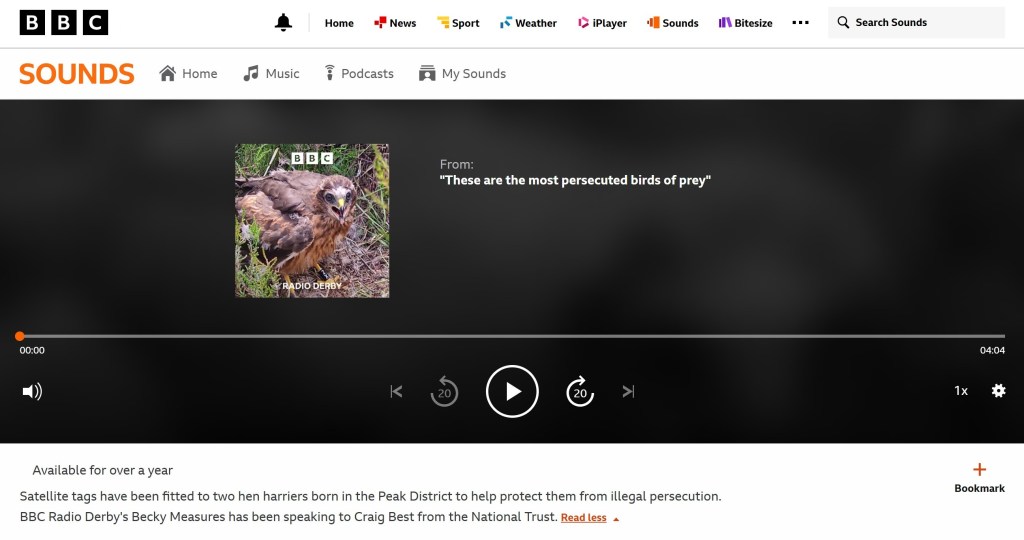Go to BBC Weather
The height and width of the screenshot is (540, 1024).
pyautogui.click(x=528, y=23)
